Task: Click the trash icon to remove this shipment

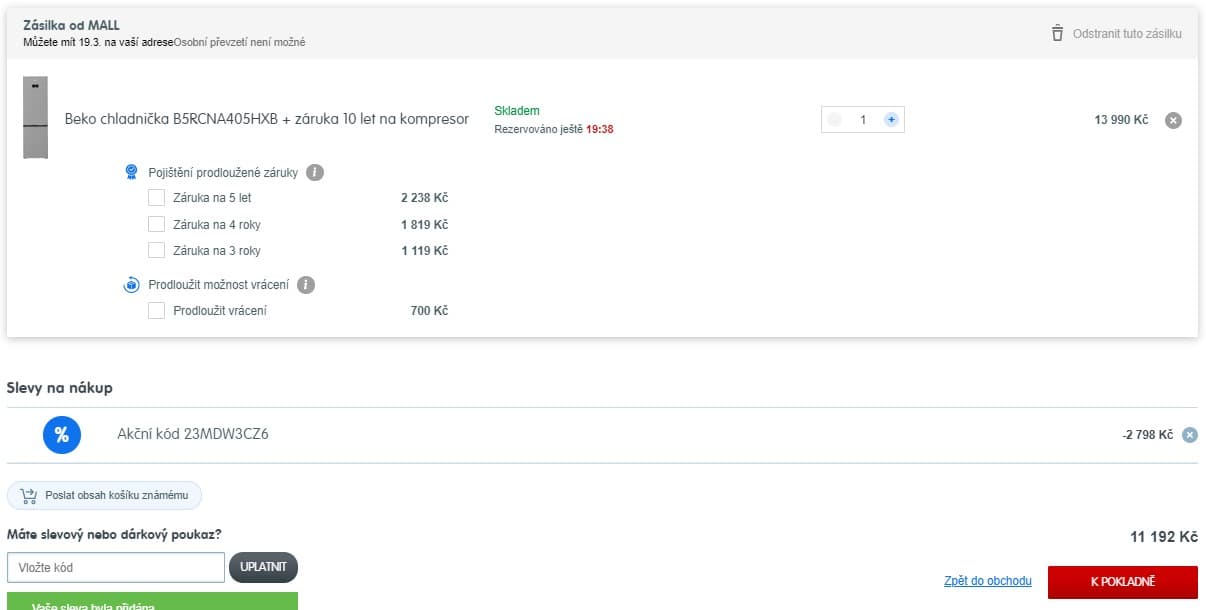Action: [x=1057, y=33]
